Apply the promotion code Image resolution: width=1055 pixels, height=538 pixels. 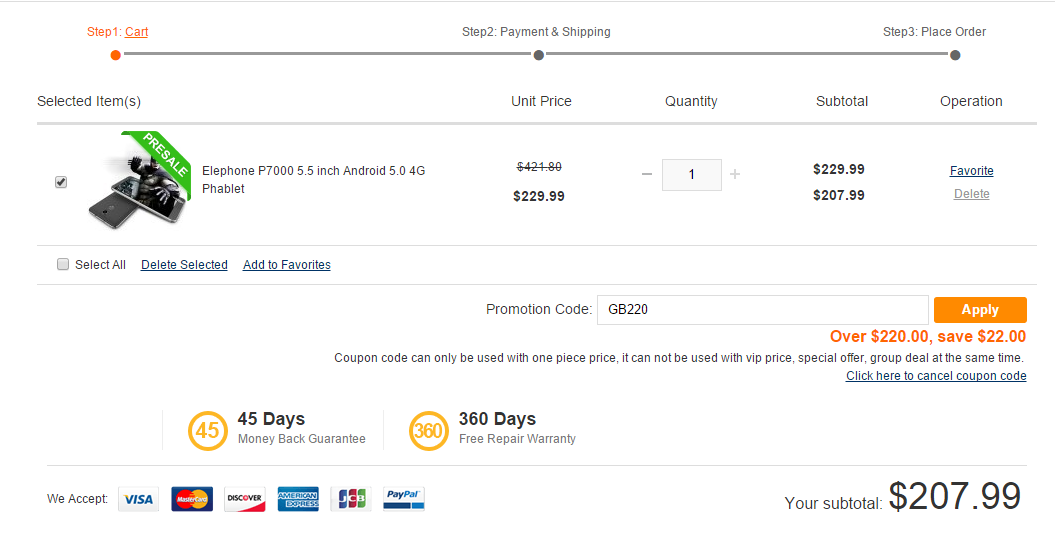pyautogui.click(x=980, y=310)
